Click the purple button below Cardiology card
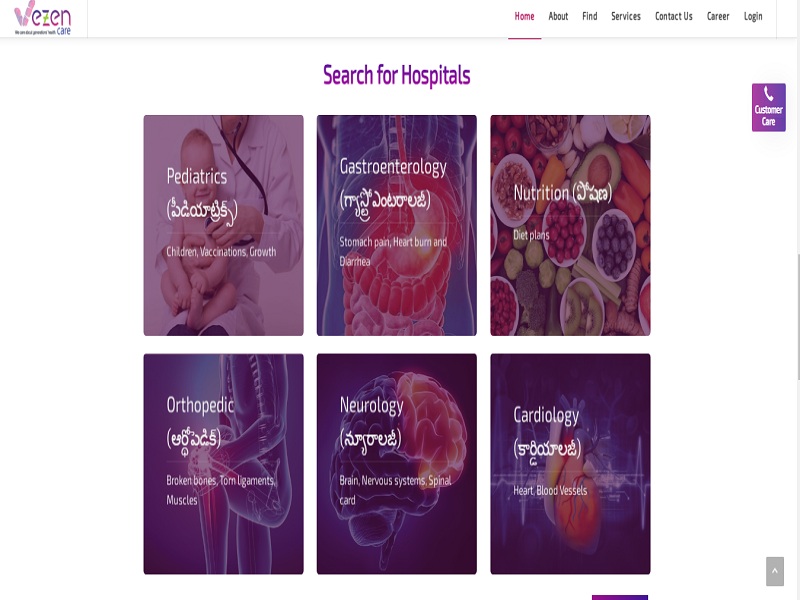Image resolution: width=800 pixels, height=600 pixels. (x=620, y=597)
